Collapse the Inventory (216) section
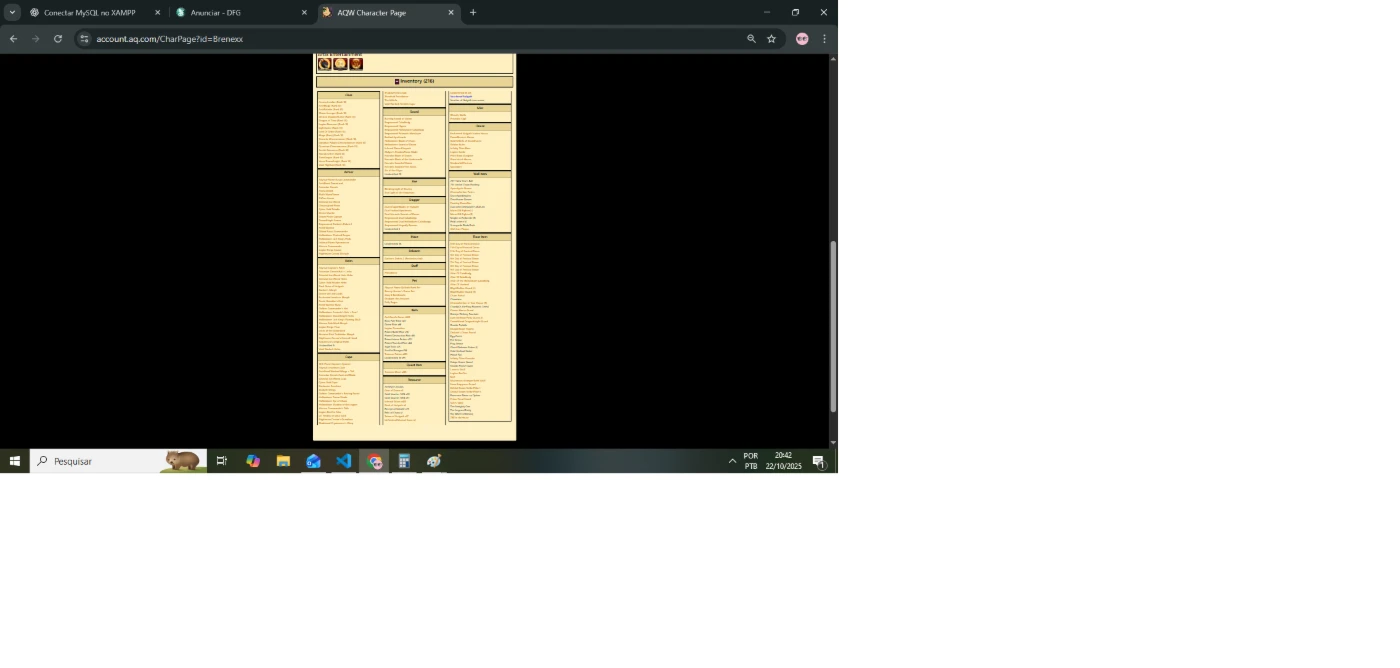 point(397,82)
